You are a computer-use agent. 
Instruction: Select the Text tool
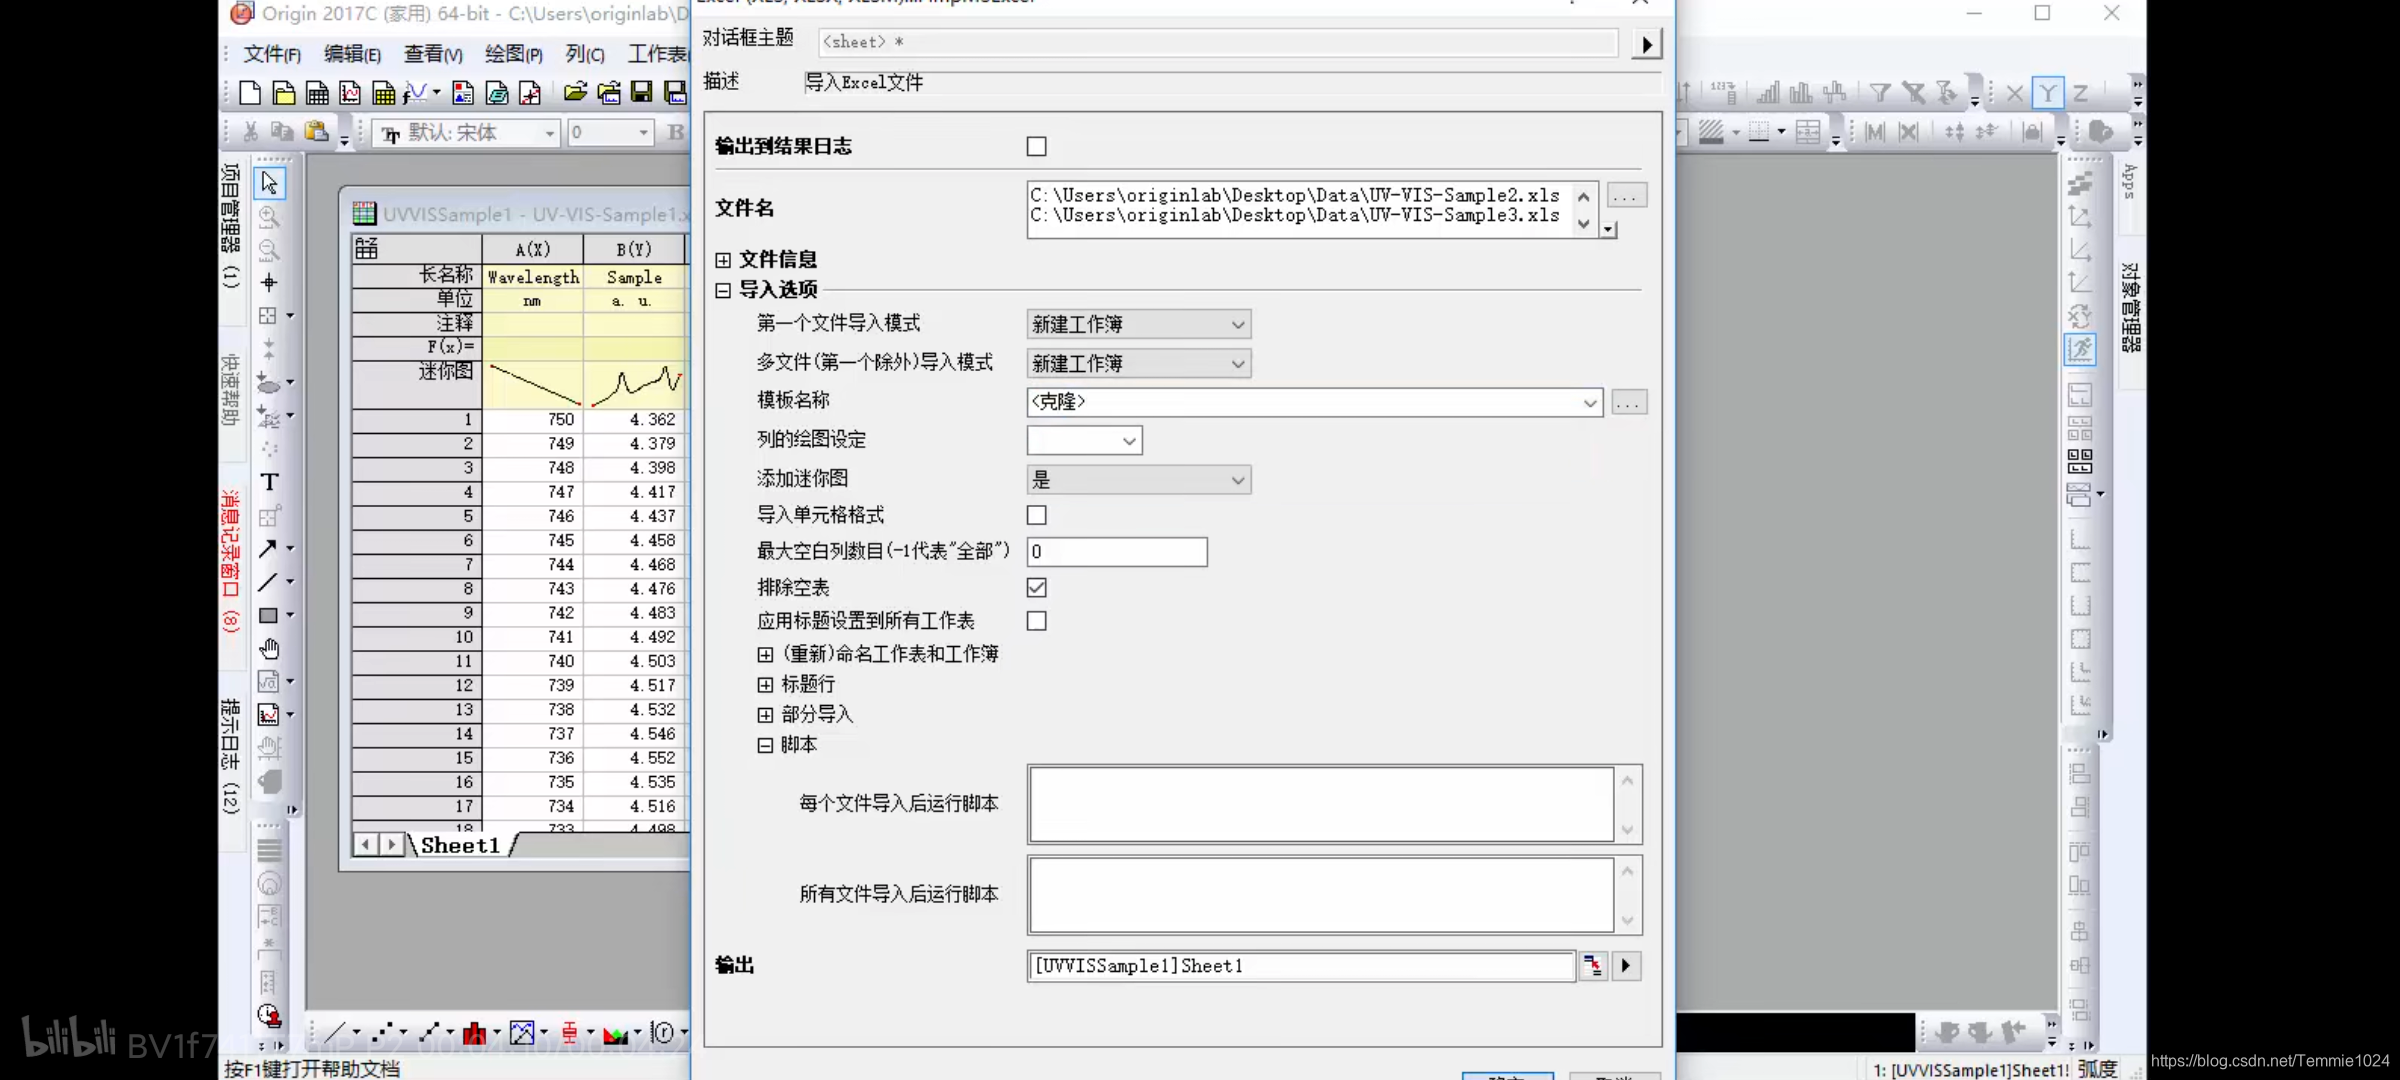click(269, 482)
